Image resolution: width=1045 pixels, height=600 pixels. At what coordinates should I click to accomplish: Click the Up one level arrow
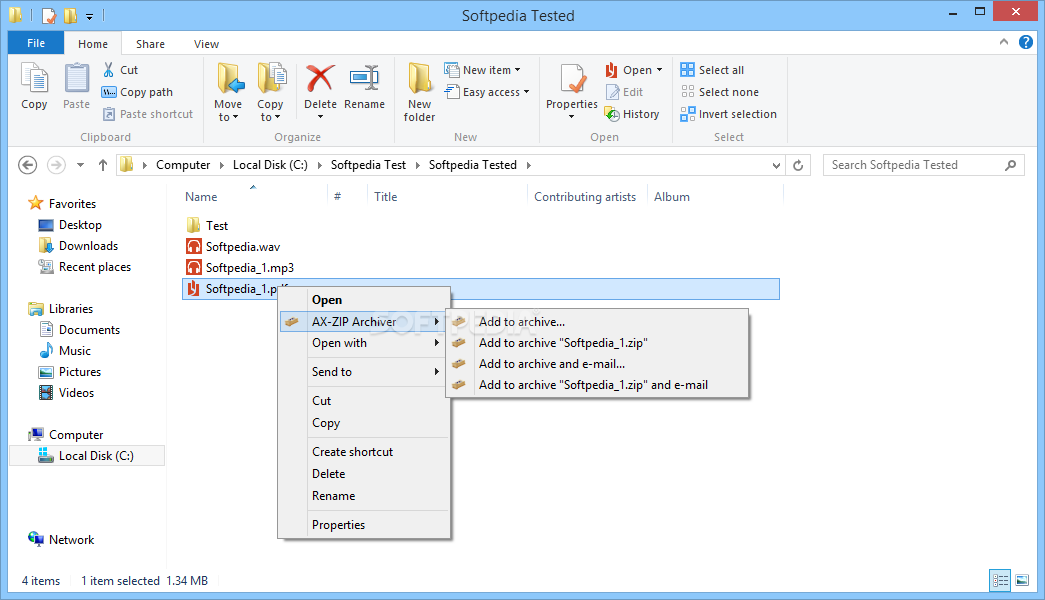[103, 165]
